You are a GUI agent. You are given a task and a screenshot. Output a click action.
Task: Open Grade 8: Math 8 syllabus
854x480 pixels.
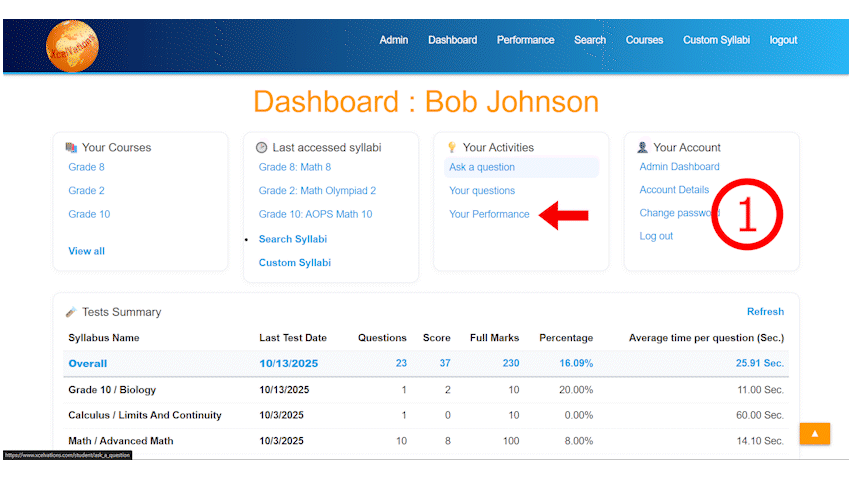click(295, 167)
